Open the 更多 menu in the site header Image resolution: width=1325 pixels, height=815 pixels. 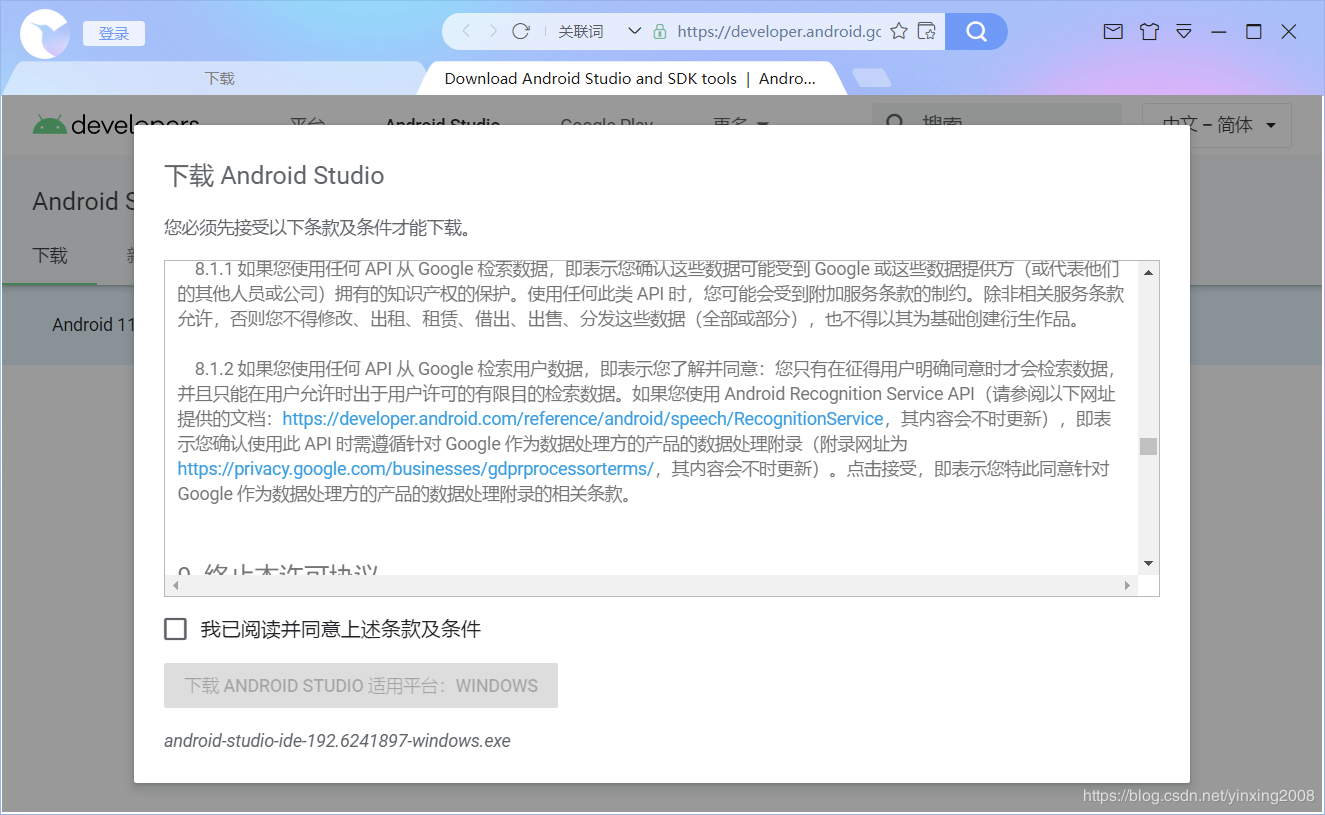click(x=741, y=125)
